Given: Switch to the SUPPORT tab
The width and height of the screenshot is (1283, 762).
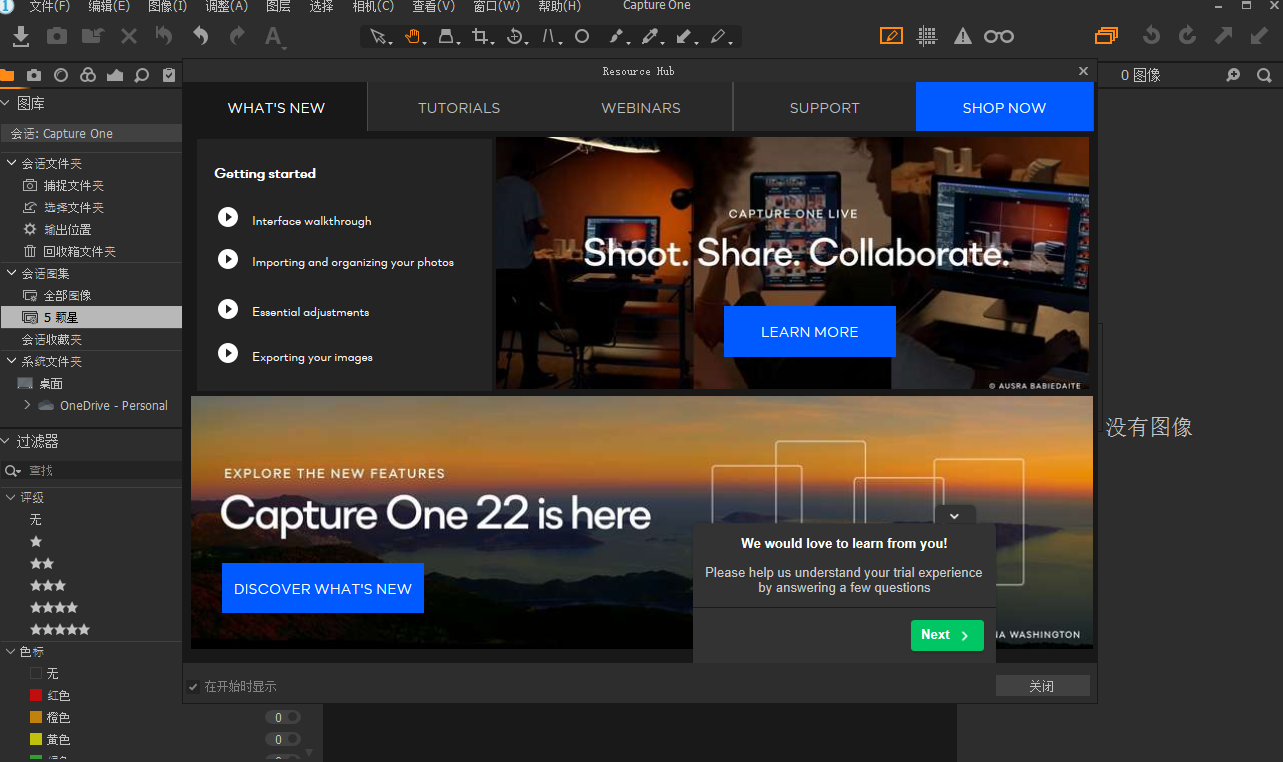Looking at the screenshot, I should click(825, 108).
